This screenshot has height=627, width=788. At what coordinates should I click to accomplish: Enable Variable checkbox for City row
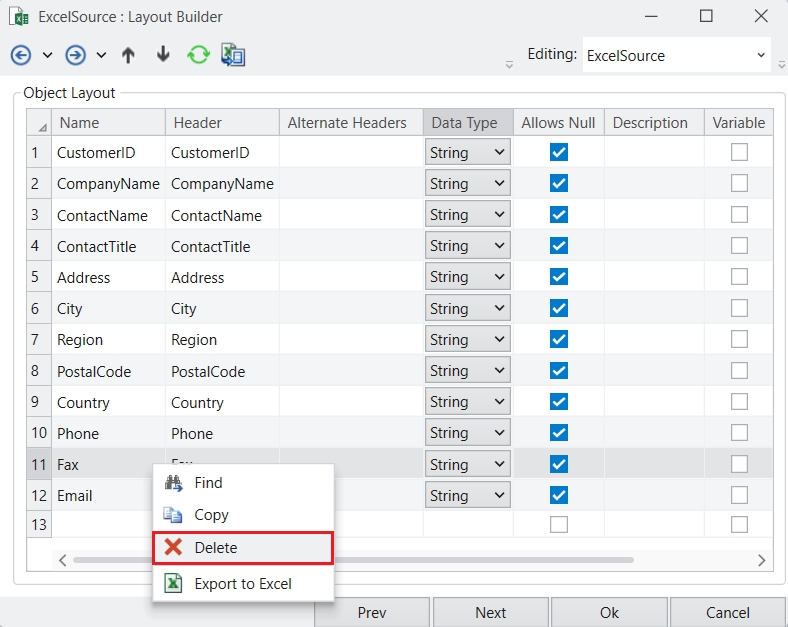click(x=739, y=309)
